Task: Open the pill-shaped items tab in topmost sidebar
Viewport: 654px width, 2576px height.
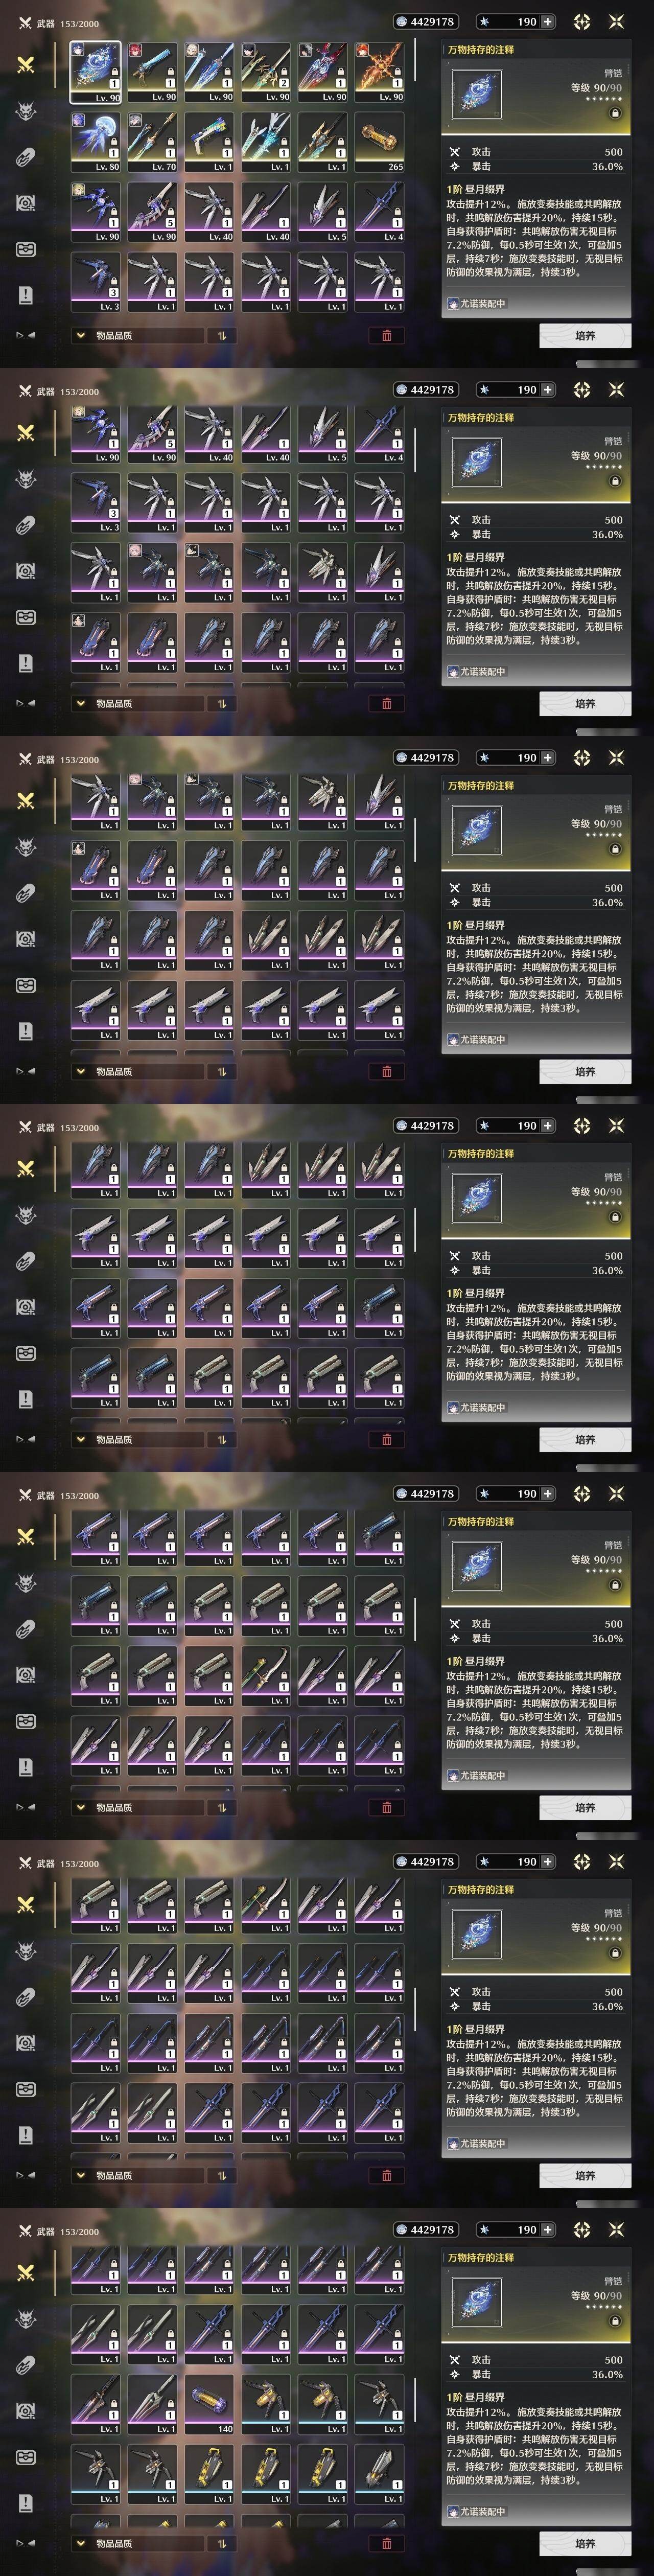Action: point(26,156)
